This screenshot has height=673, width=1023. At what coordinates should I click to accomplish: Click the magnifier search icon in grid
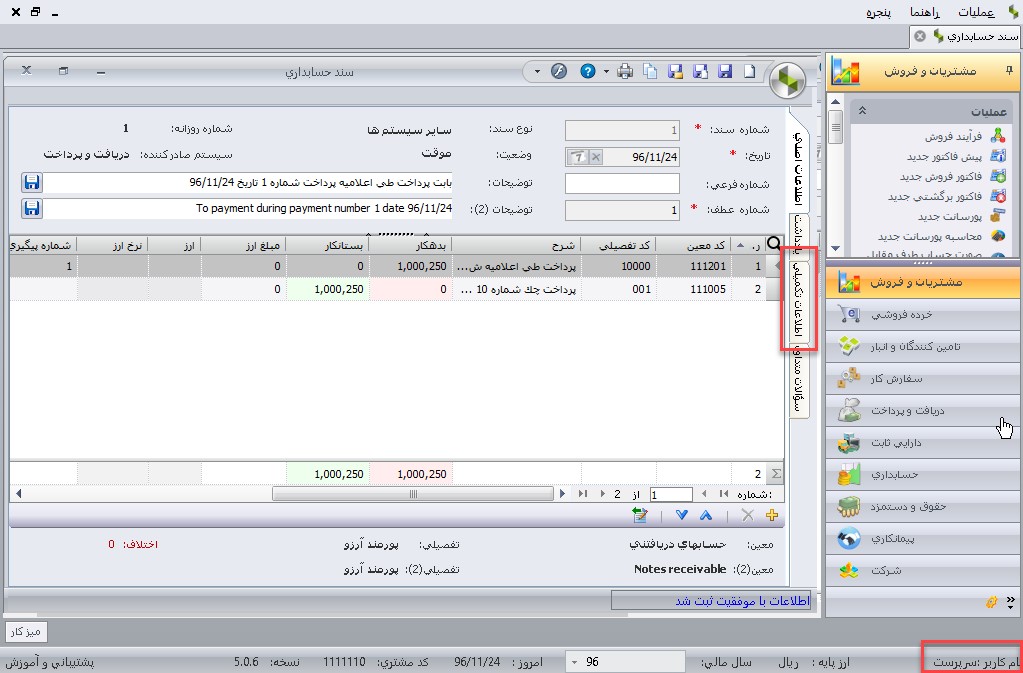click(774, 244)
